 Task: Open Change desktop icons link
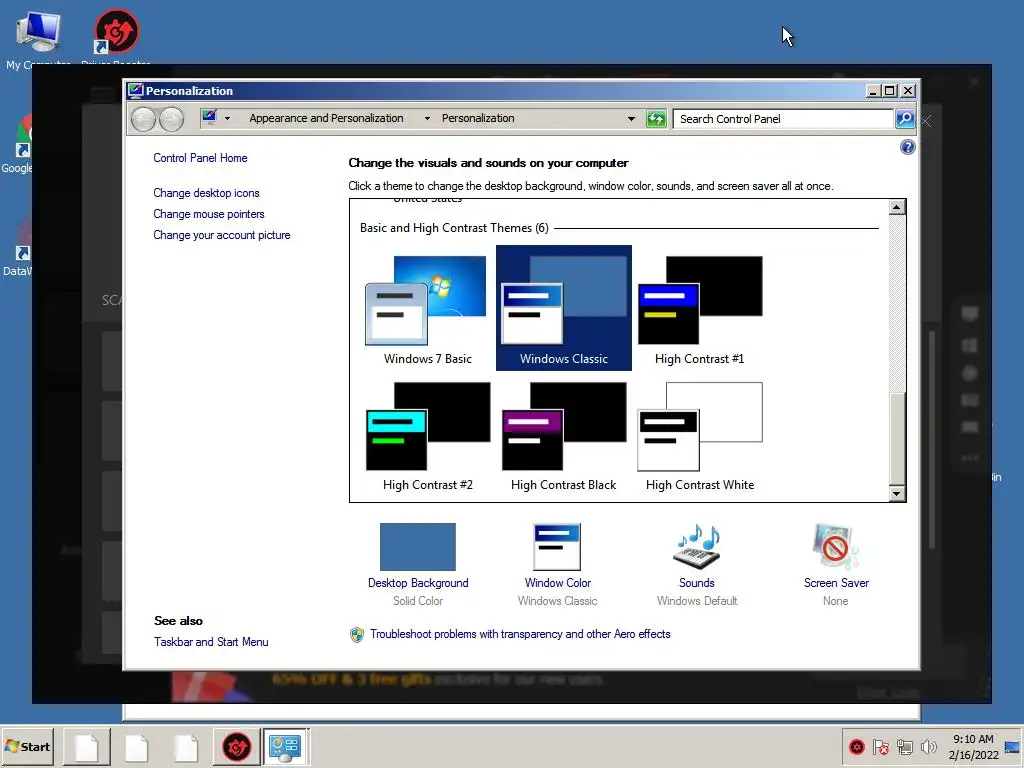coord(206,193)
